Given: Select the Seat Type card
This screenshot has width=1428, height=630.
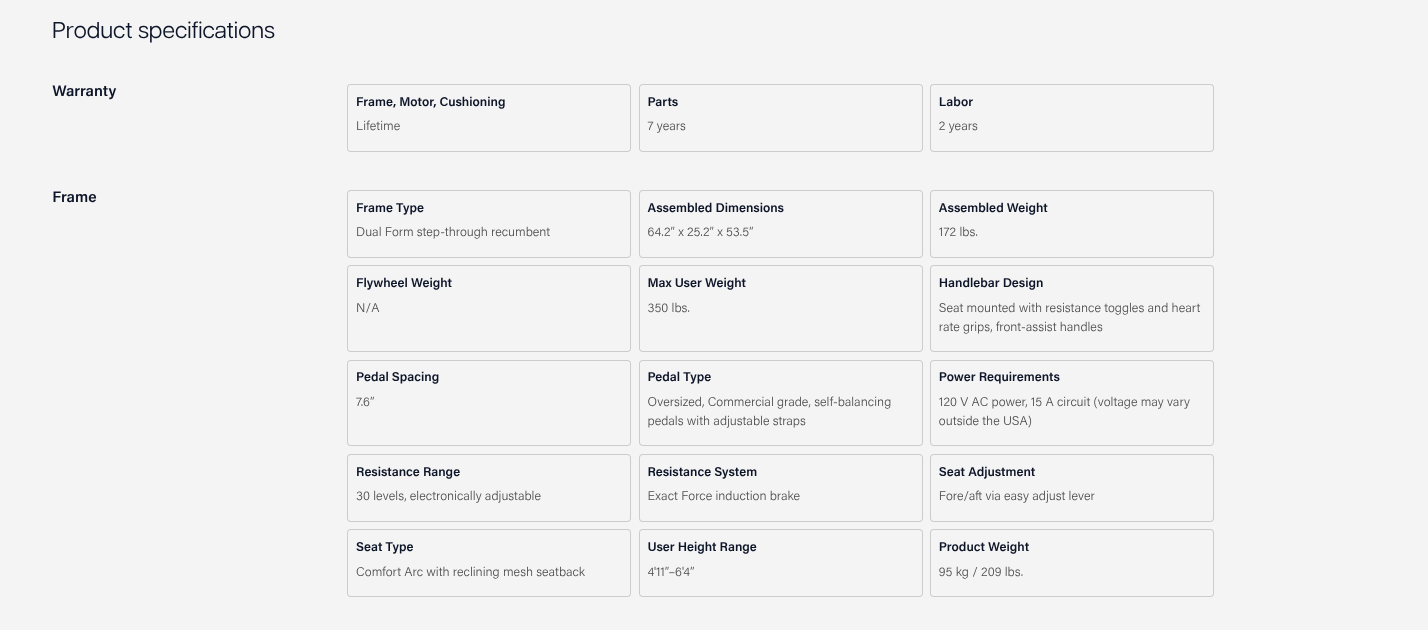Looking at the screenshot, I should coord(488,563).
